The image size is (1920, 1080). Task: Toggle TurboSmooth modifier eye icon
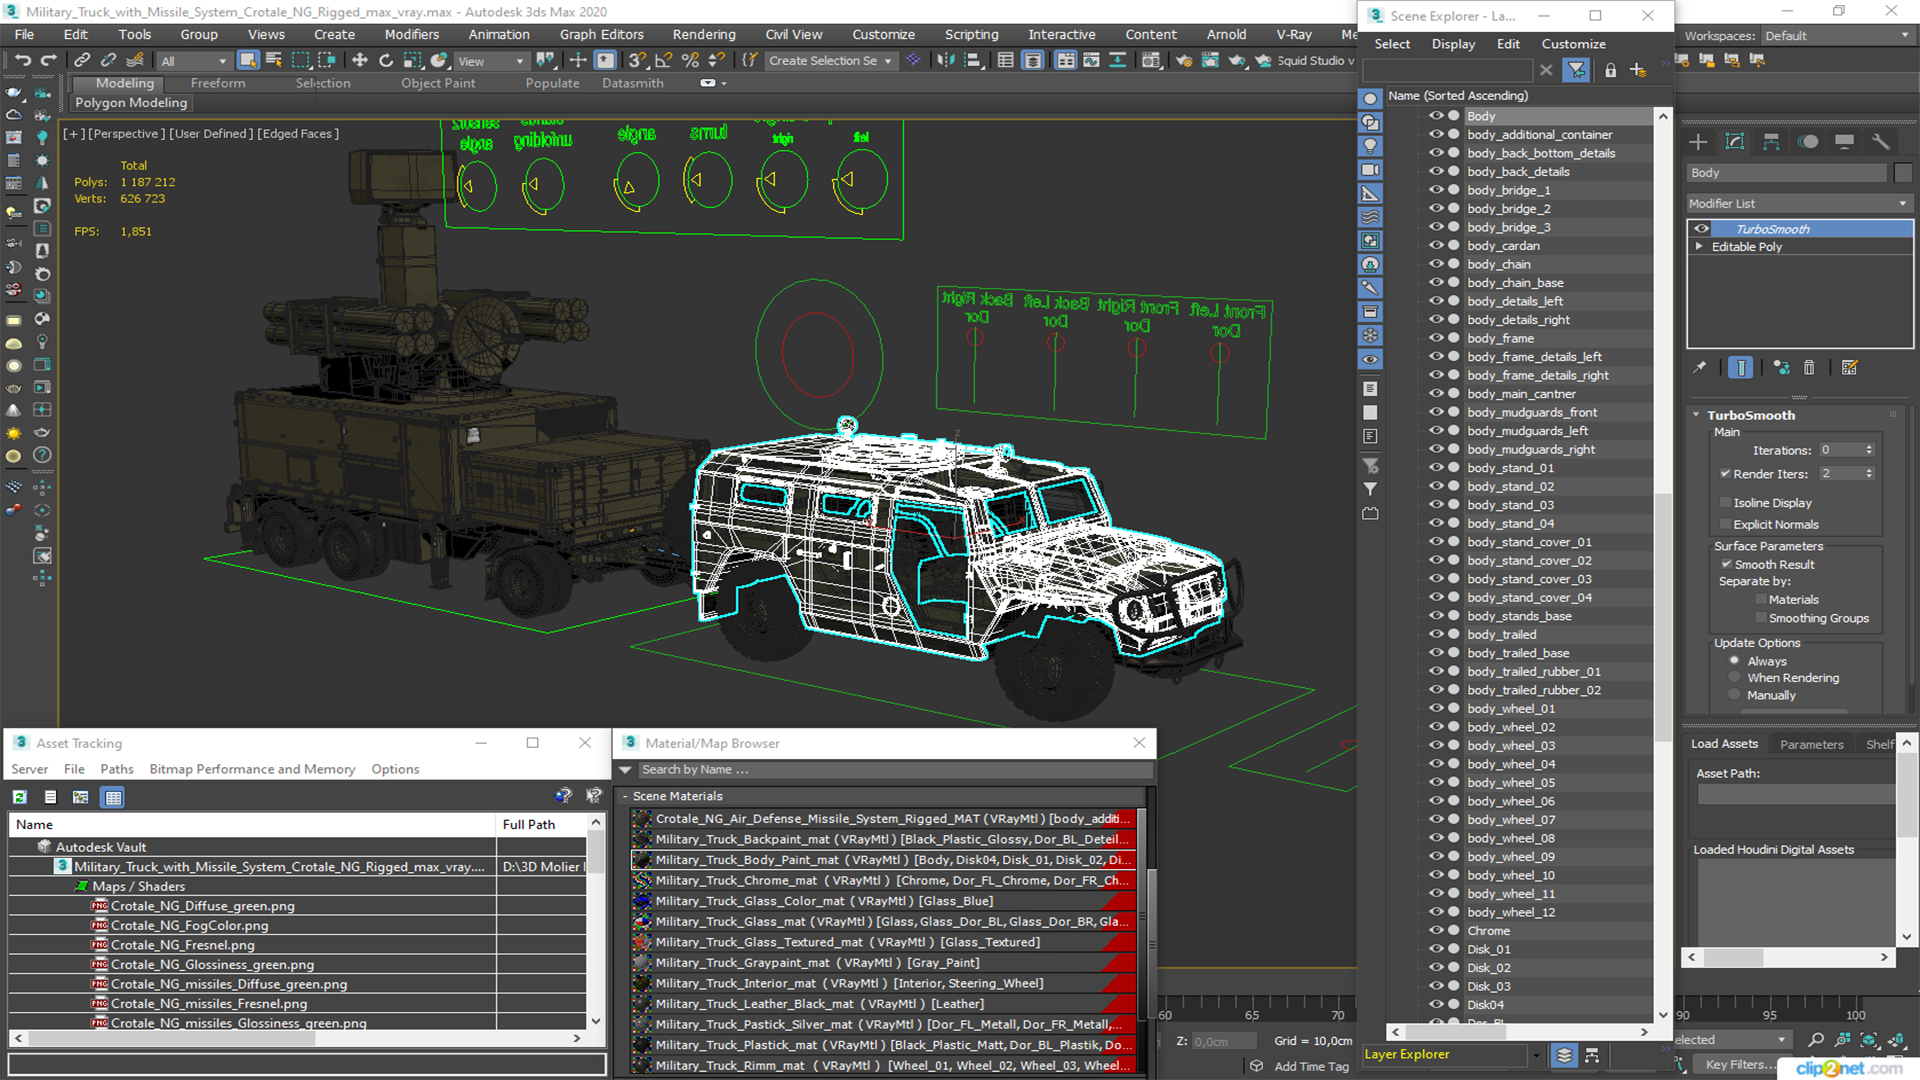1701,229
